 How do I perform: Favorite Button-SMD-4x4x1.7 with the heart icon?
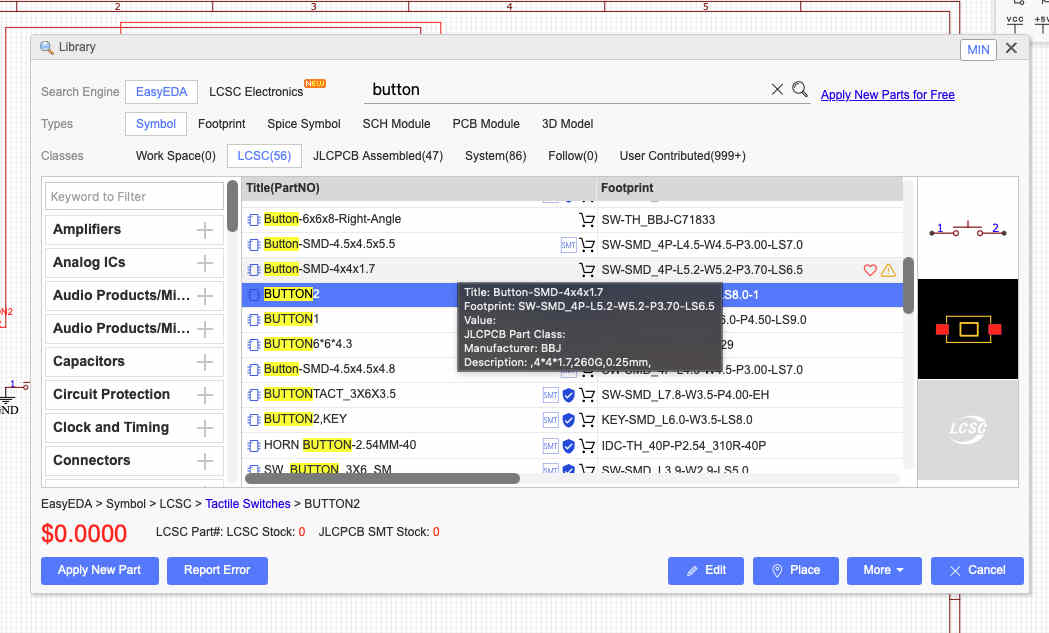coord(870,270)
